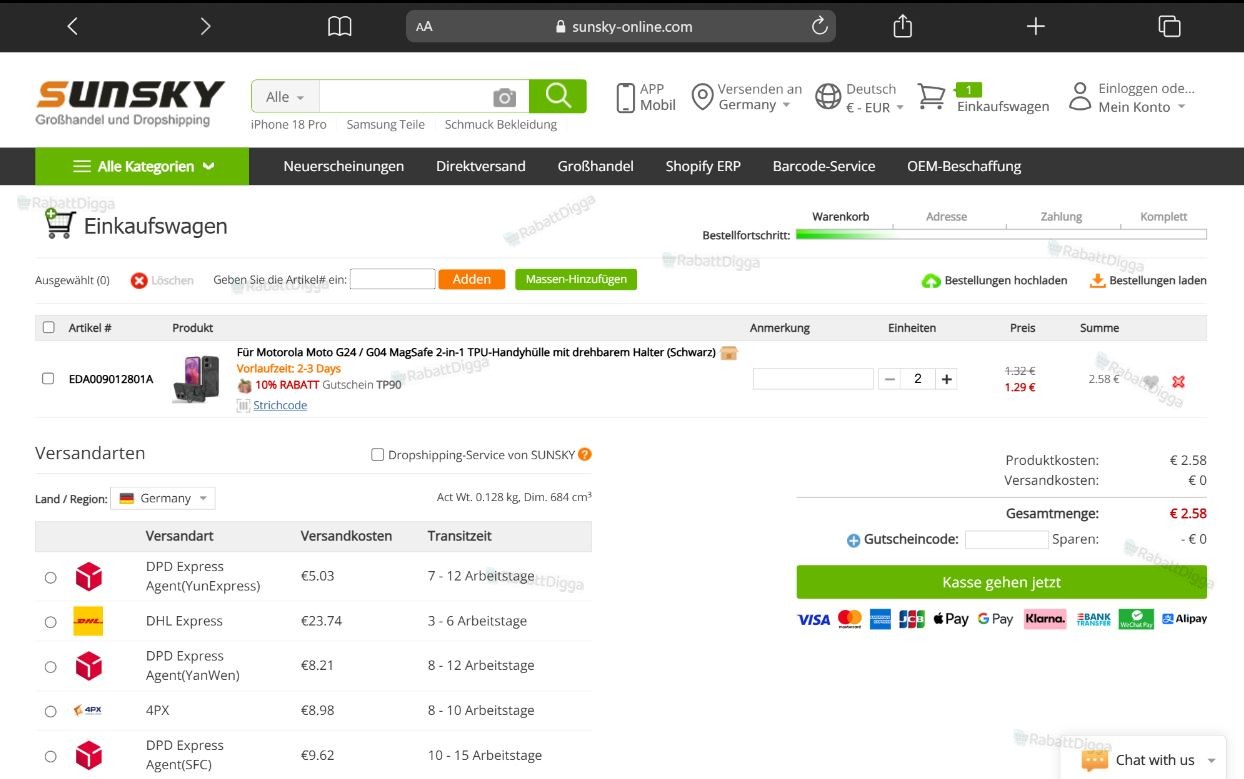Viewport: 1244px width, 779px height.
Task: Increase quantity with the plus button
Action: pyautogui.click(x=947, y=379)
